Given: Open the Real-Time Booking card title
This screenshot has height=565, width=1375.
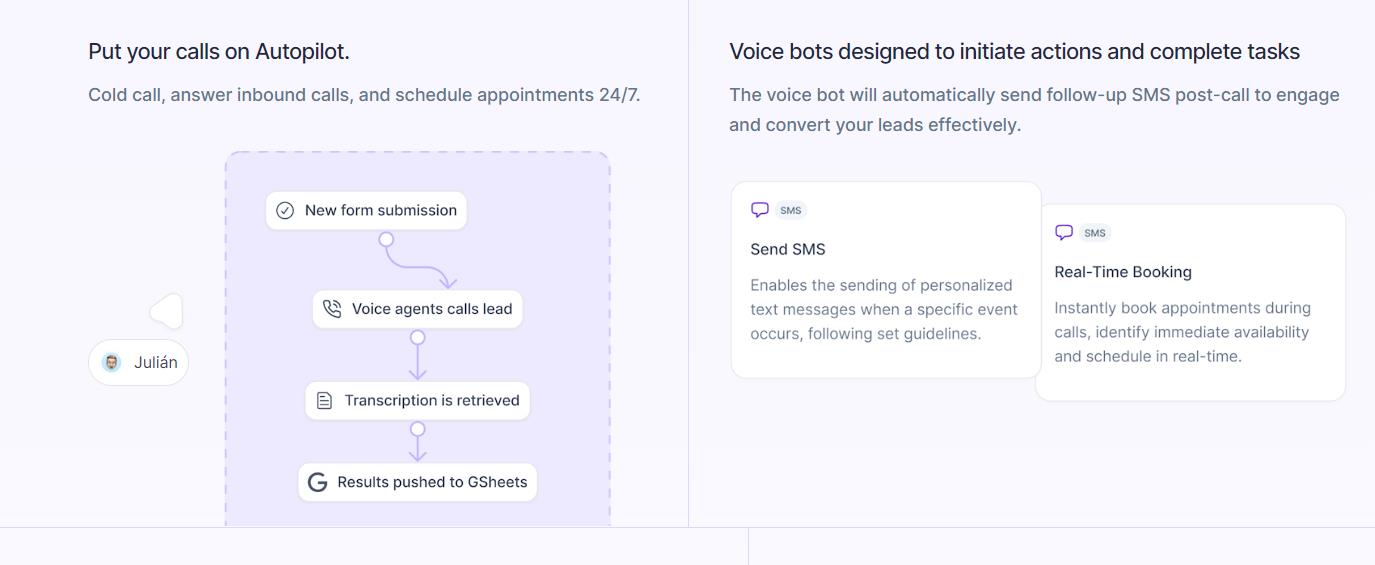Looking at the screenshot, I should click(1123, 272).
